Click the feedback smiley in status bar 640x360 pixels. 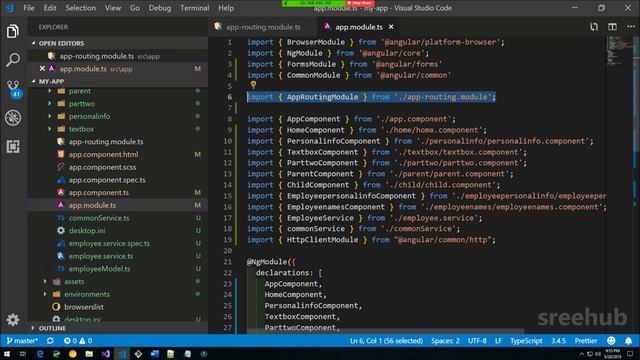611,340
